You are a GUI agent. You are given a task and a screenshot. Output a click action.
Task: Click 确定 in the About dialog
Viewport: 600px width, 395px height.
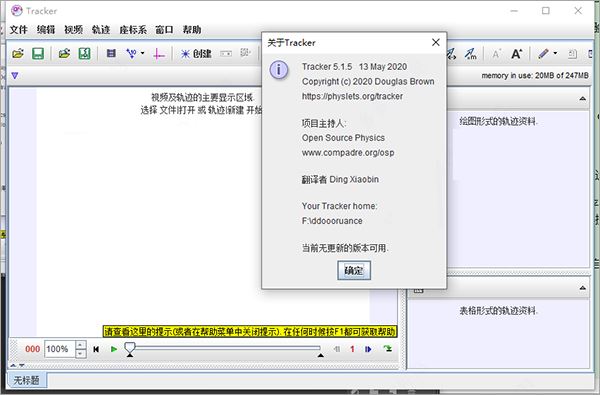(x=354, y=271)
